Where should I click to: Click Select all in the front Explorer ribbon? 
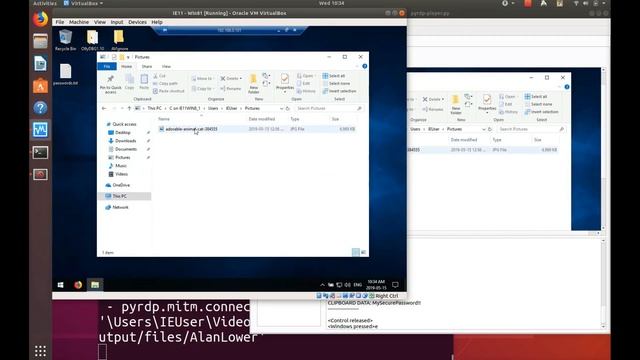[334, 76]
